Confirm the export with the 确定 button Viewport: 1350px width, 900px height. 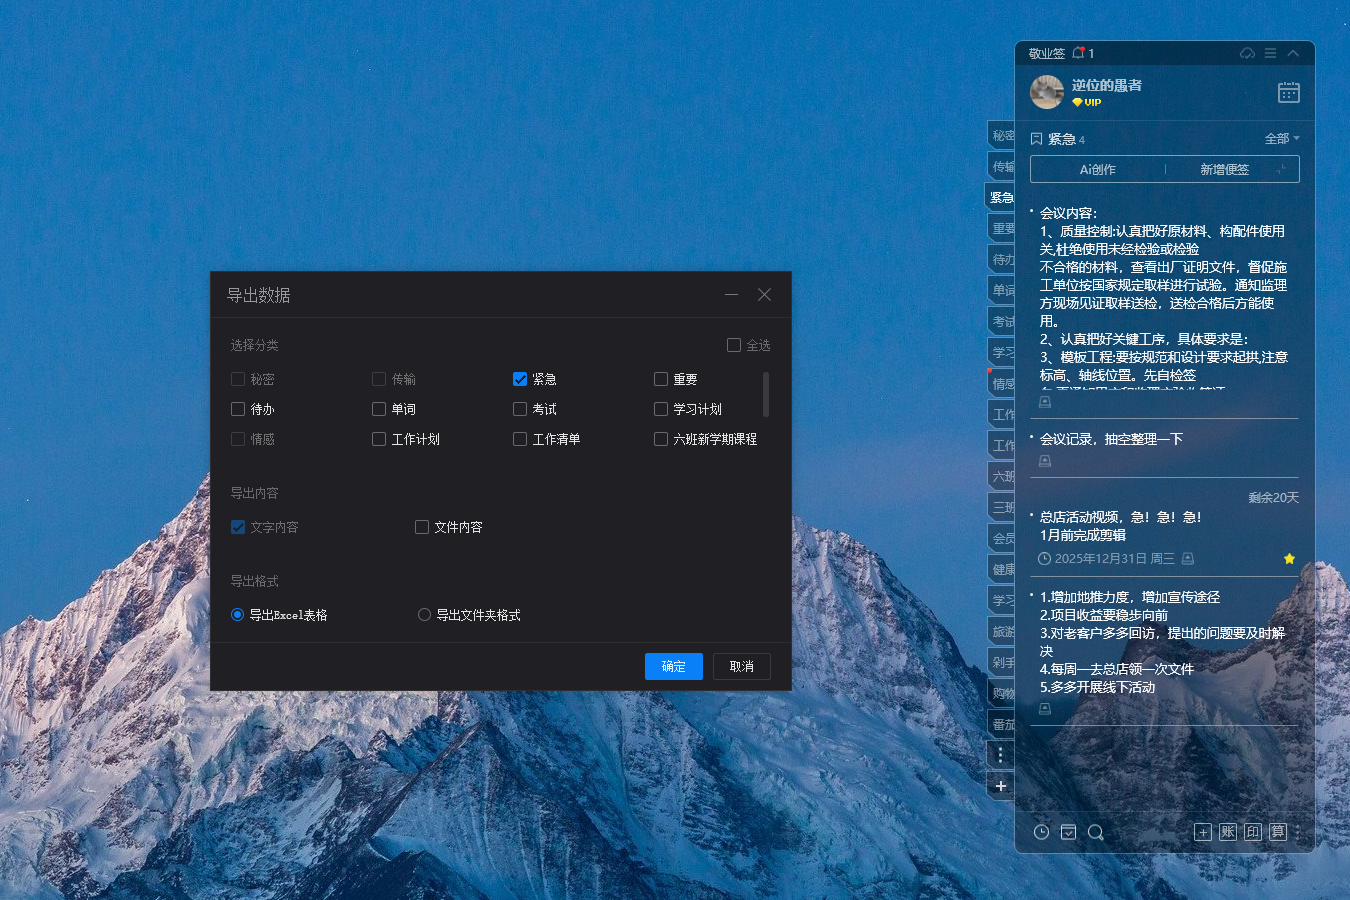click(673, 666)
